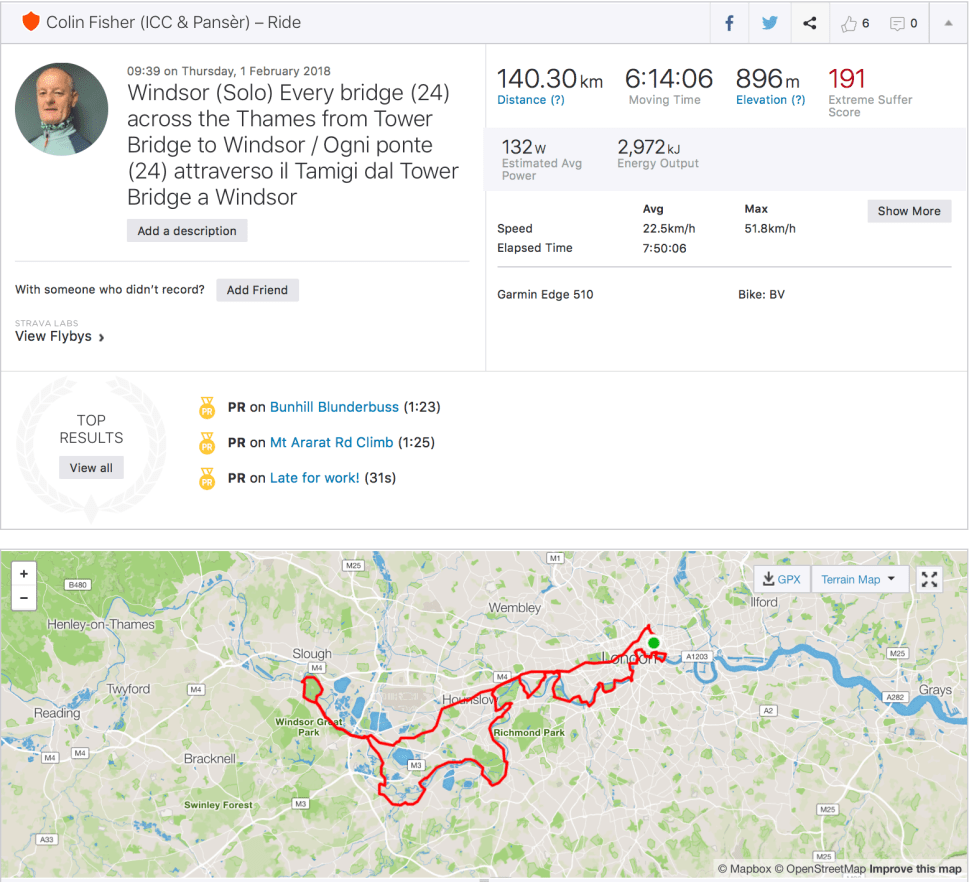This screenshot has height=882, width=969.
Task: Open the share options icon
Action: tap(810, 23)
